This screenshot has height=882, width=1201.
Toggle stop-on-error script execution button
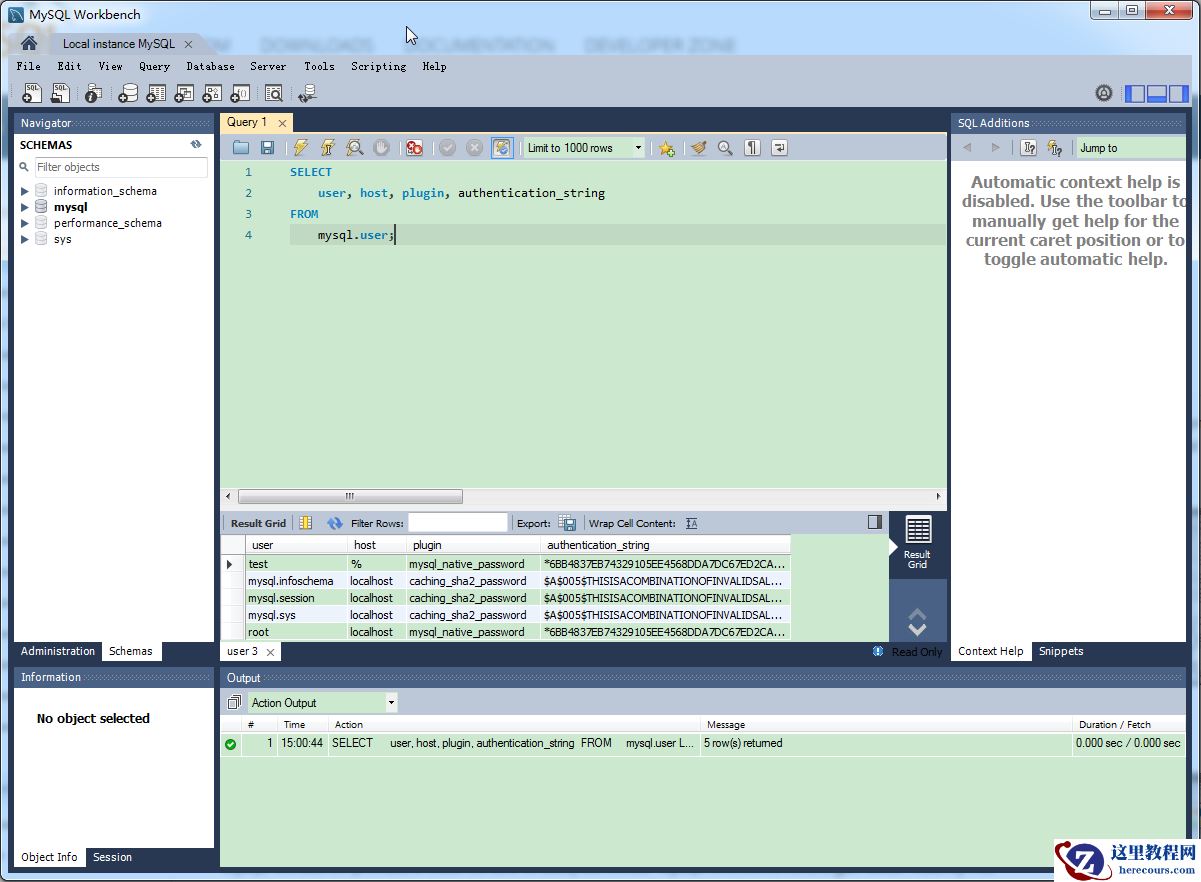click(x=414, y=148)
